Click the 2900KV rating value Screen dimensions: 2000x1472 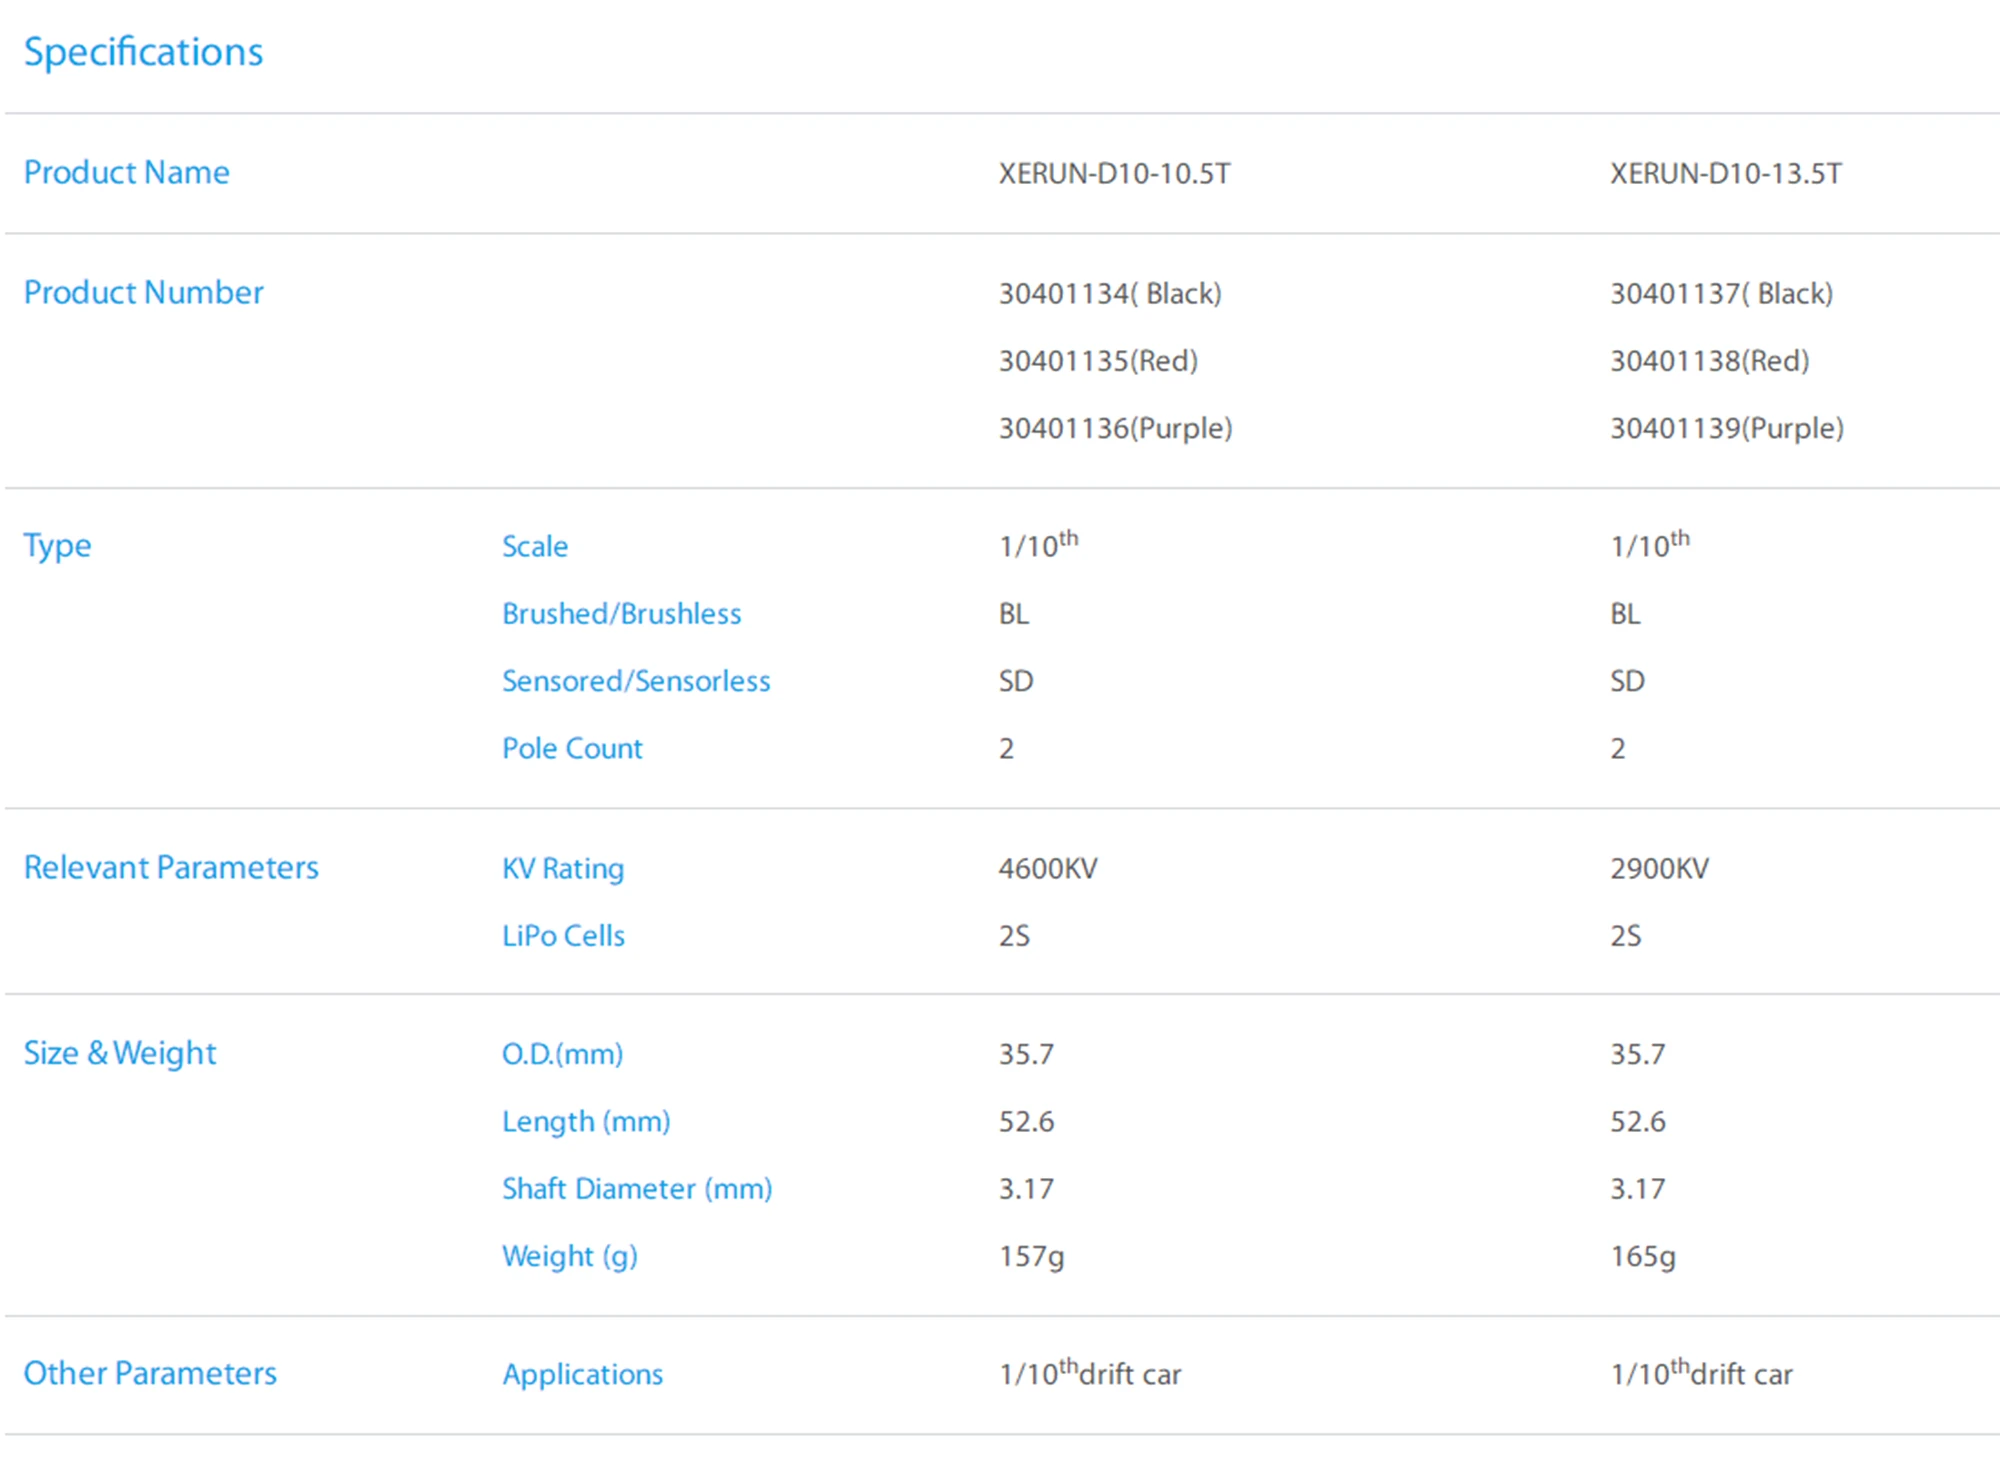(x=1659, y=868)
